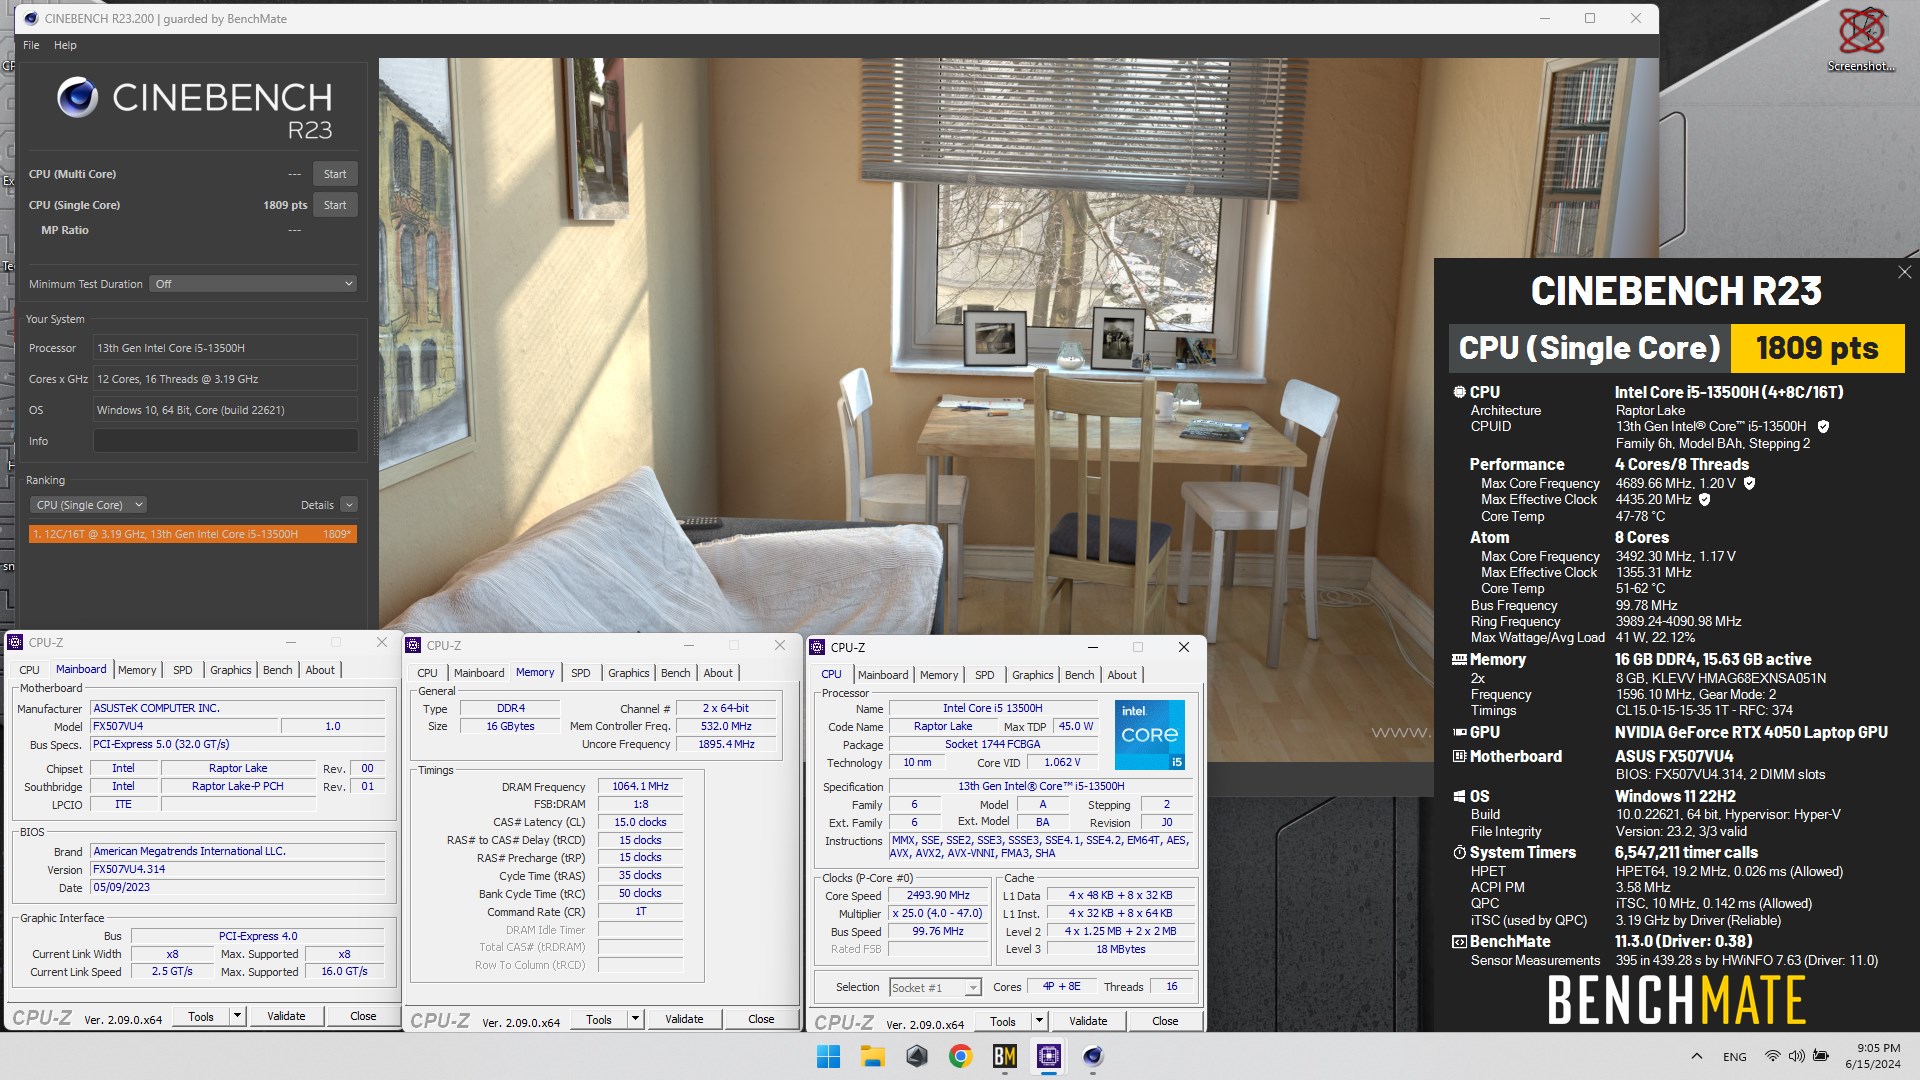Show hidden system tray icons
1920x1080 pixels.
click(x=1696, y=1056)
